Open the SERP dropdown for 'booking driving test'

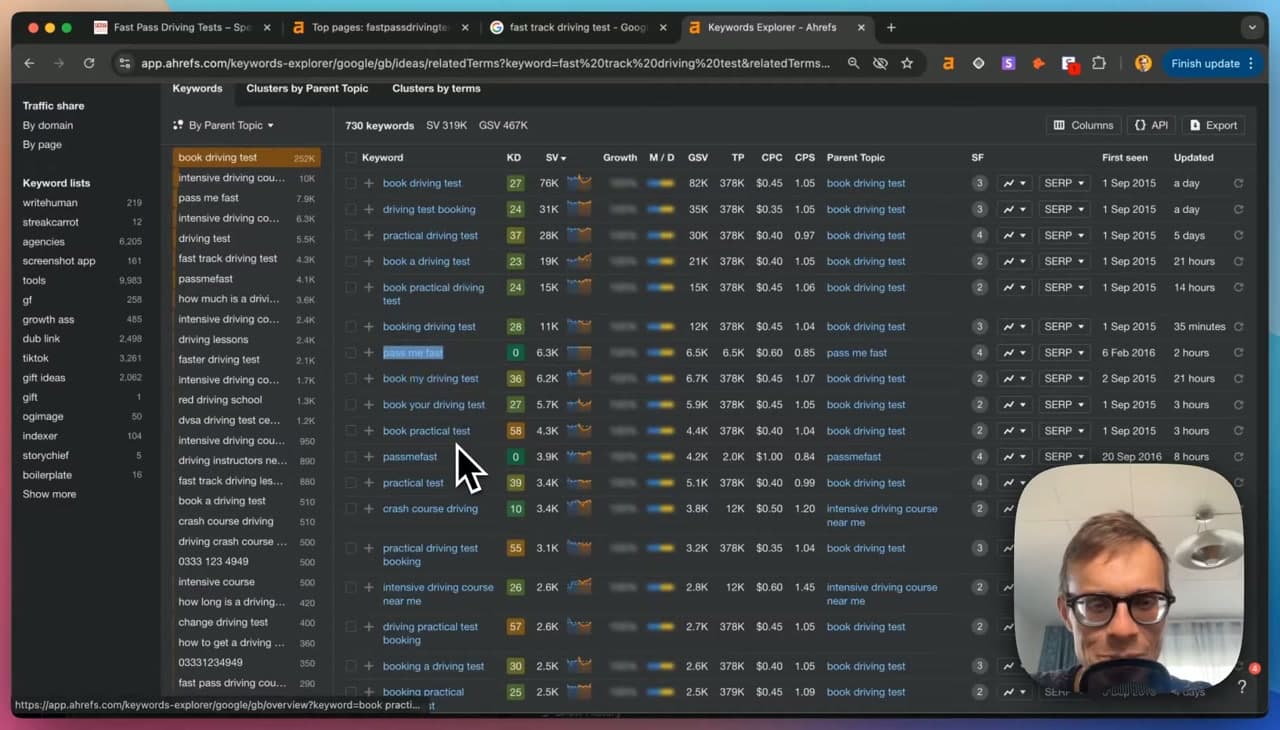[x=1063, y=326]
